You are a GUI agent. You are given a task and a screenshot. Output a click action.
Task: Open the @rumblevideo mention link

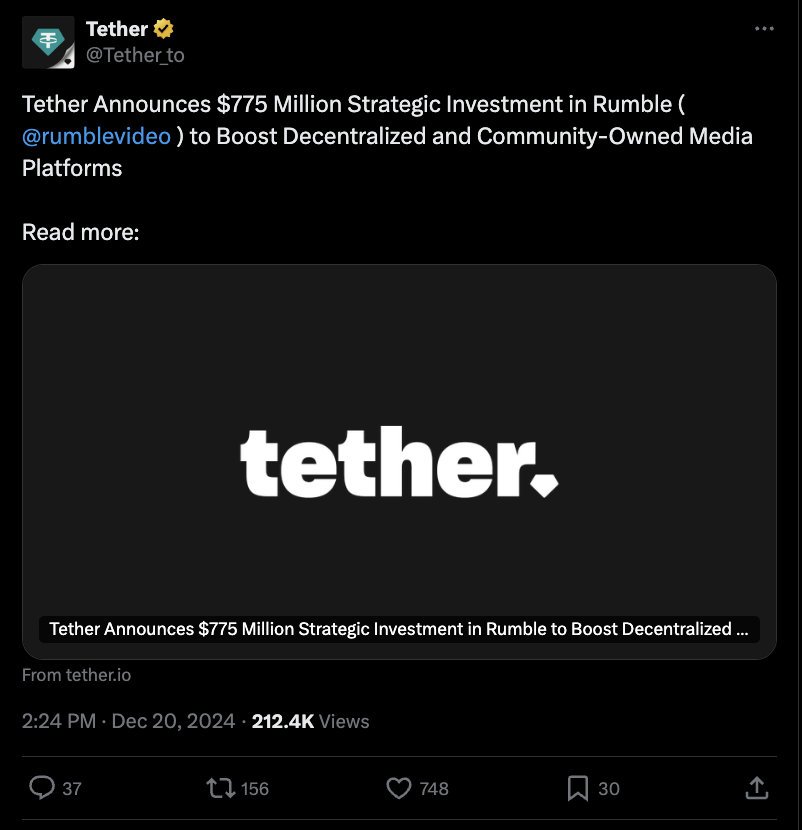coord(96,136)
